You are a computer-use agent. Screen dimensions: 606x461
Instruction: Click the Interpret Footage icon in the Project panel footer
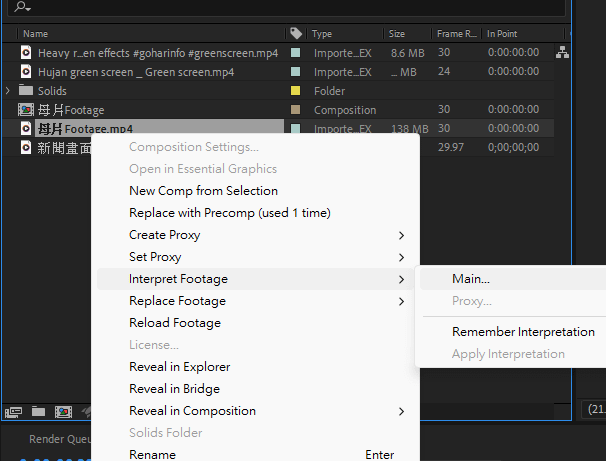(14, 411)
